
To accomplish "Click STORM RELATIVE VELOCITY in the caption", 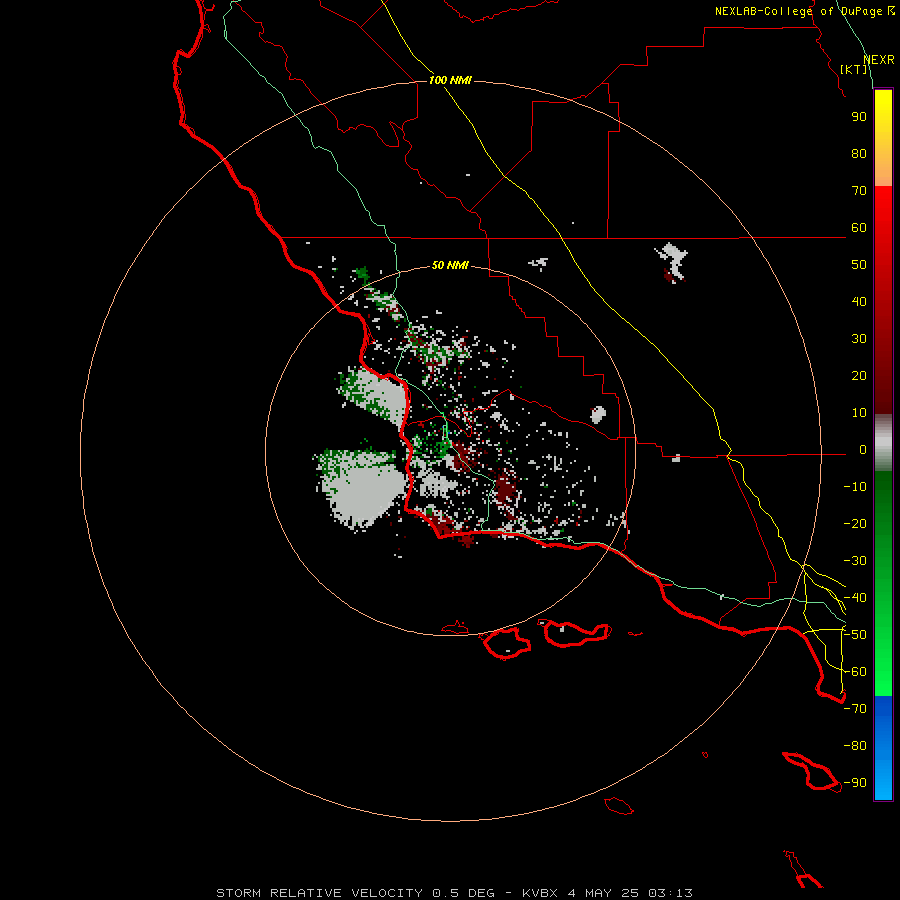I will (320, 893).
